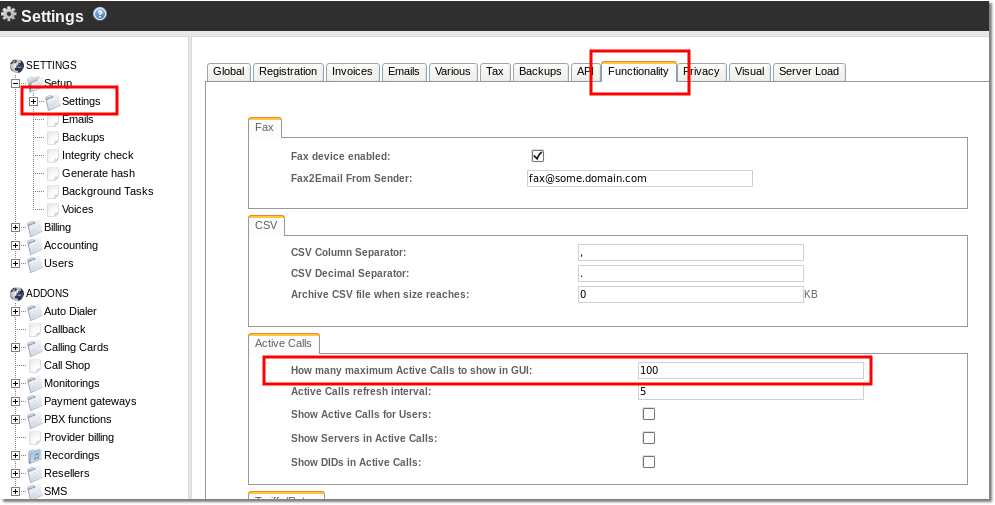Open the Generate hash link in sidebar
Screen dimensions: 995x505
[98, 173]
